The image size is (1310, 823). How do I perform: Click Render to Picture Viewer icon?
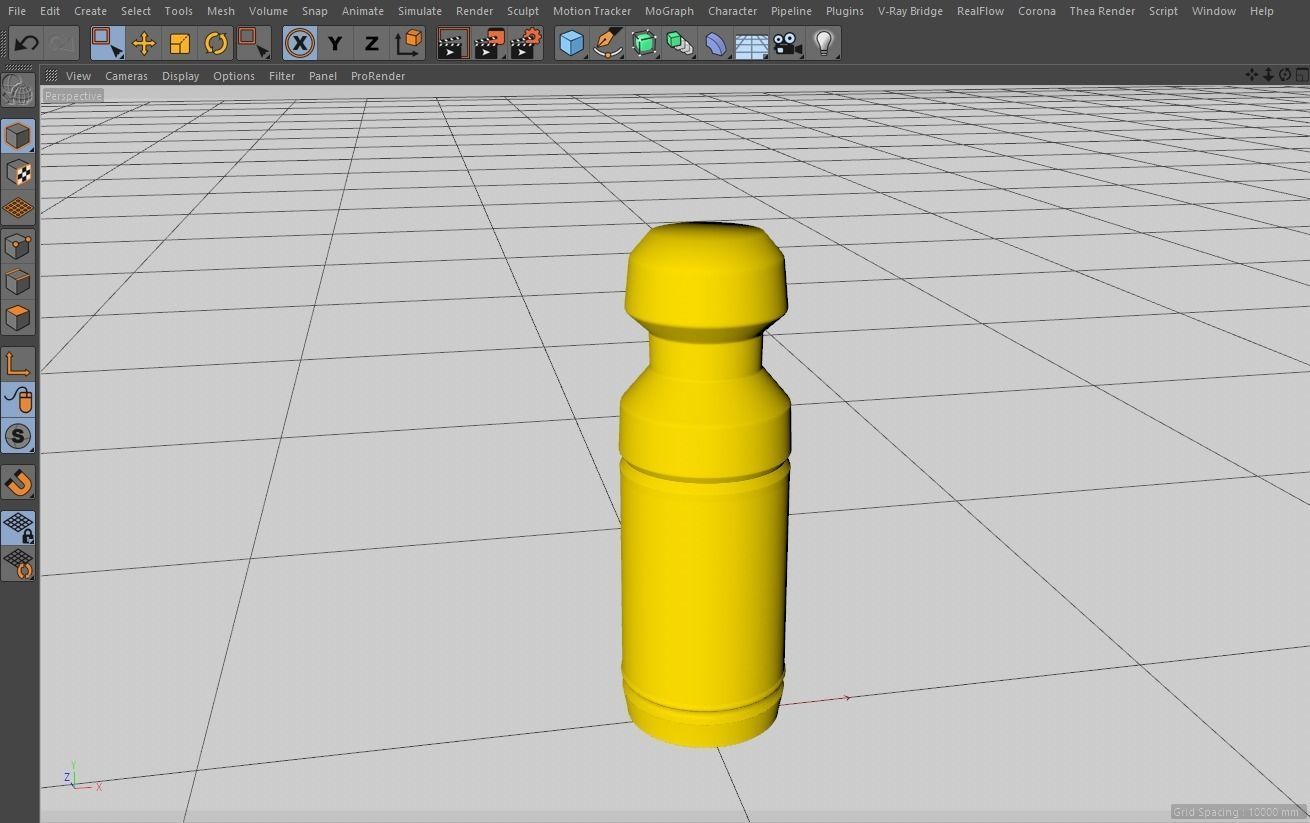coord(489,43)
